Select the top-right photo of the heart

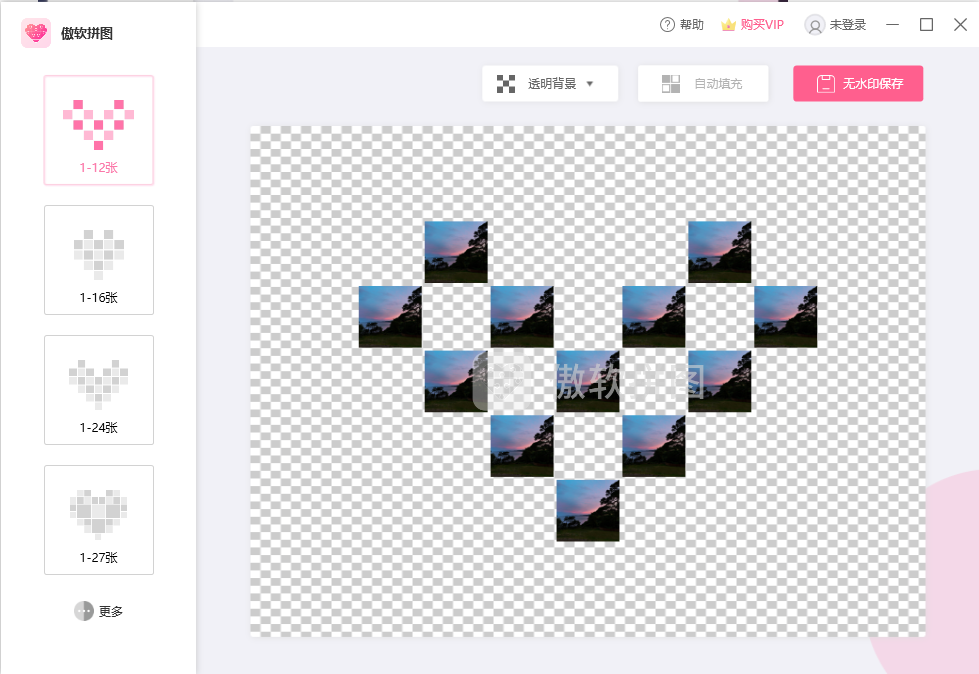click(719, 252)
